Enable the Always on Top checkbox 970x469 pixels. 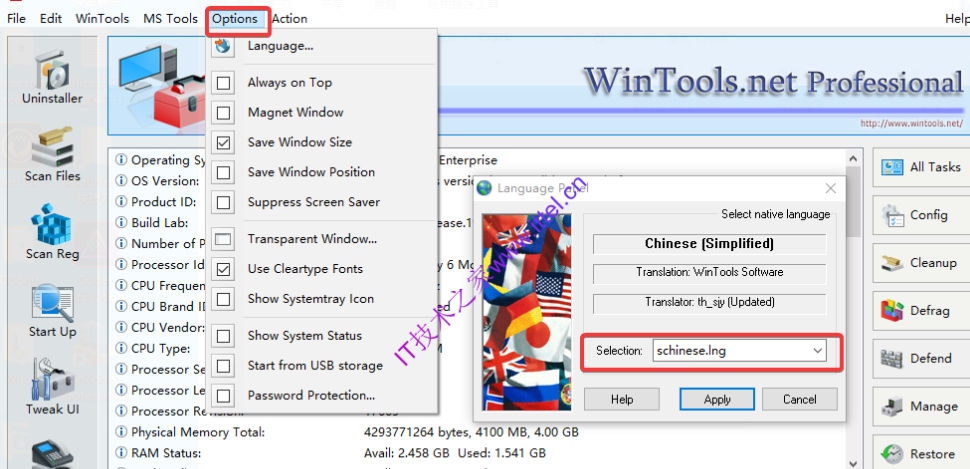(225, 83)
